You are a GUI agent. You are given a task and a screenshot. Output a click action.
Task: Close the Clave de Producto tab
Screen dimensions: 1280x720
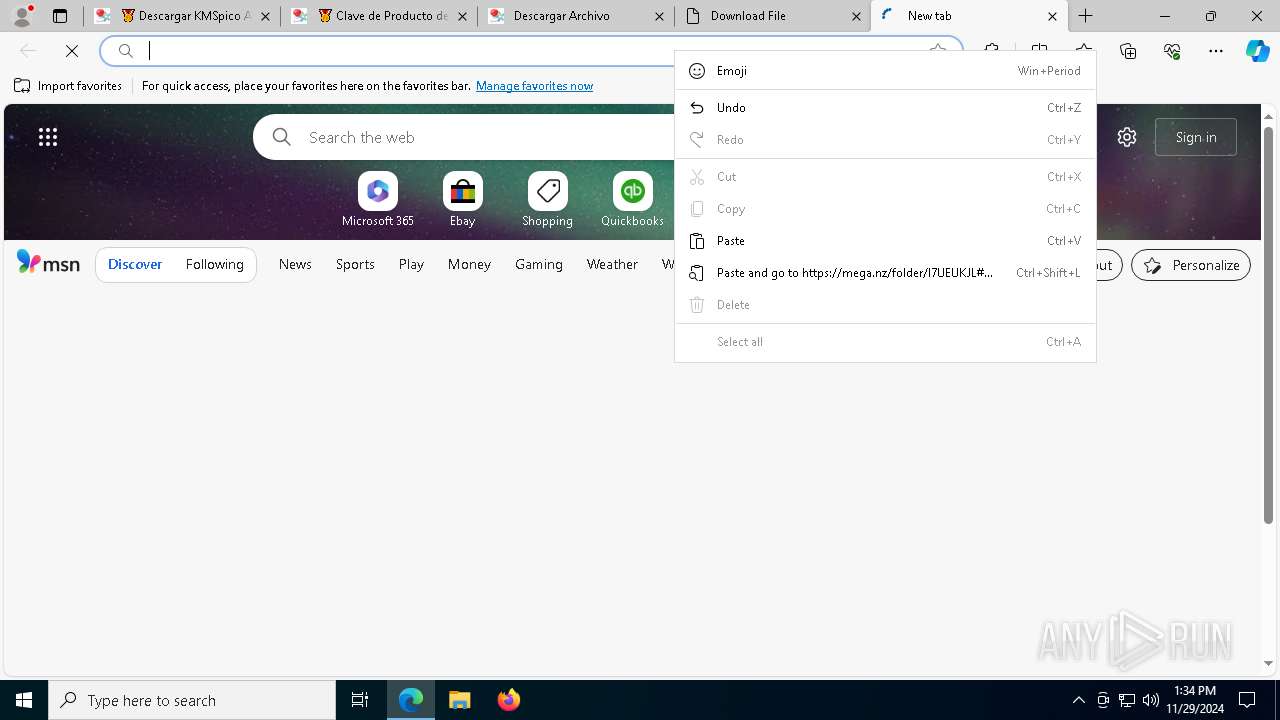click(464, 16)
